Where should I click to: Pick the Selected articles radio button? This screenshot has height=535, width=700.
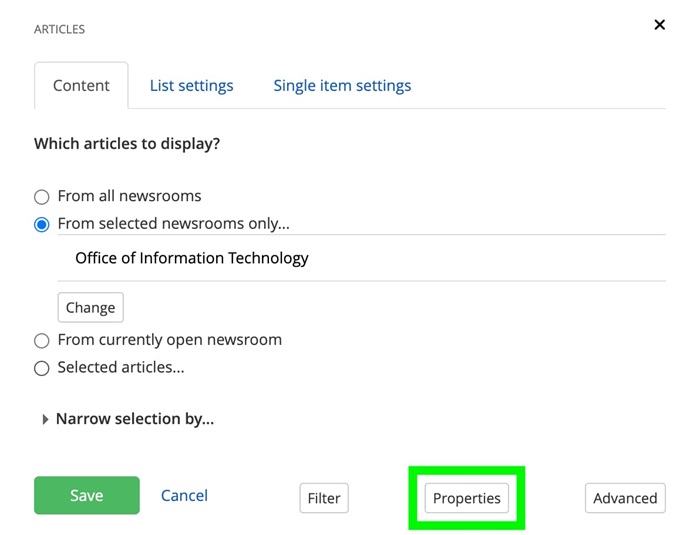click(x=42, y=368)
